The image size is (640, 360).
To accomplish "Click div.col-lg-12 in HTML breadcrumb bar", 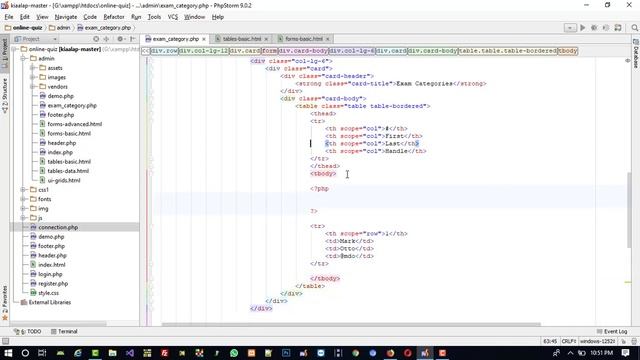I will coord(204,51).
